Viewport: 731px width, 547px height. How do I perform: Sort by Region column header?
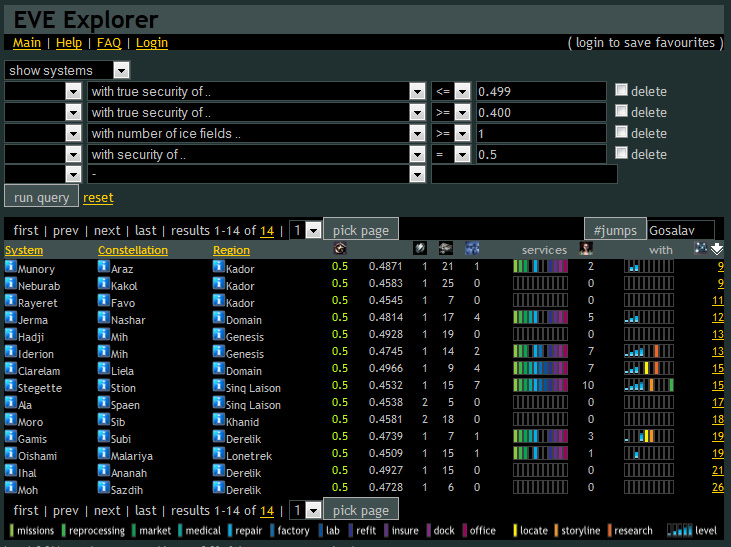click(231, 250)
